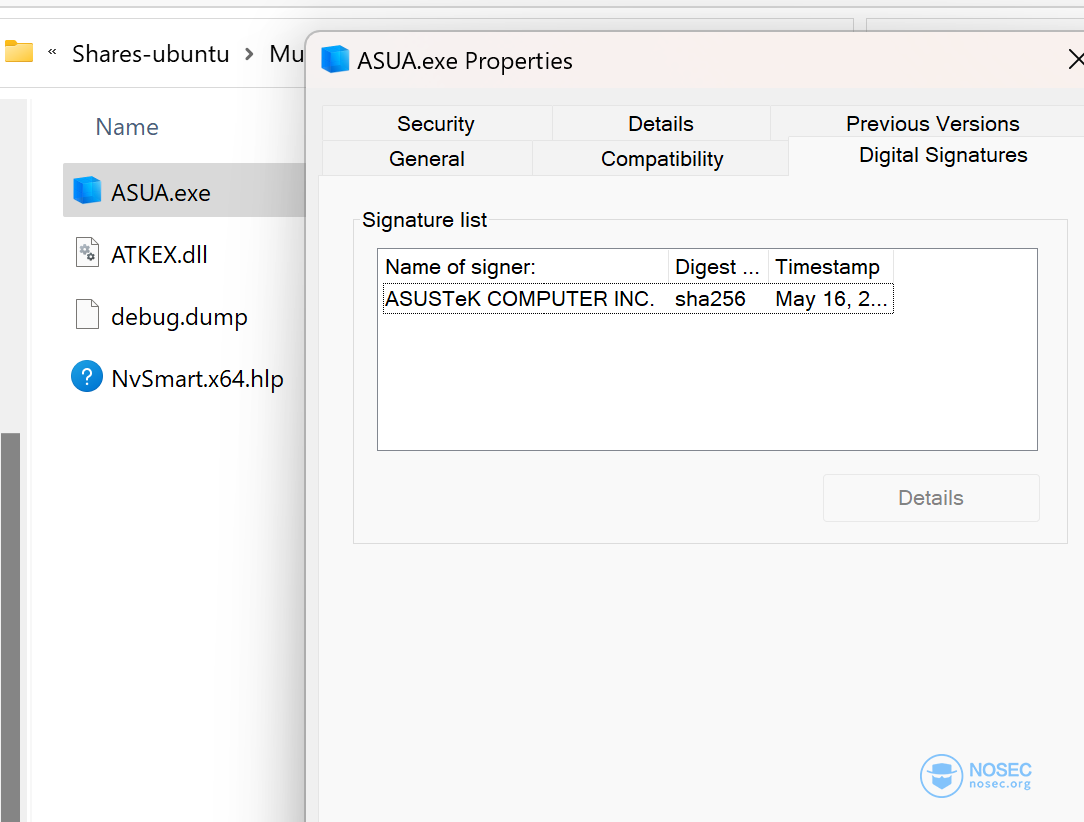This screenshot has height=822, width=1084.
Task: Select the ASUA.exe file name
Action: coord(160,193)
